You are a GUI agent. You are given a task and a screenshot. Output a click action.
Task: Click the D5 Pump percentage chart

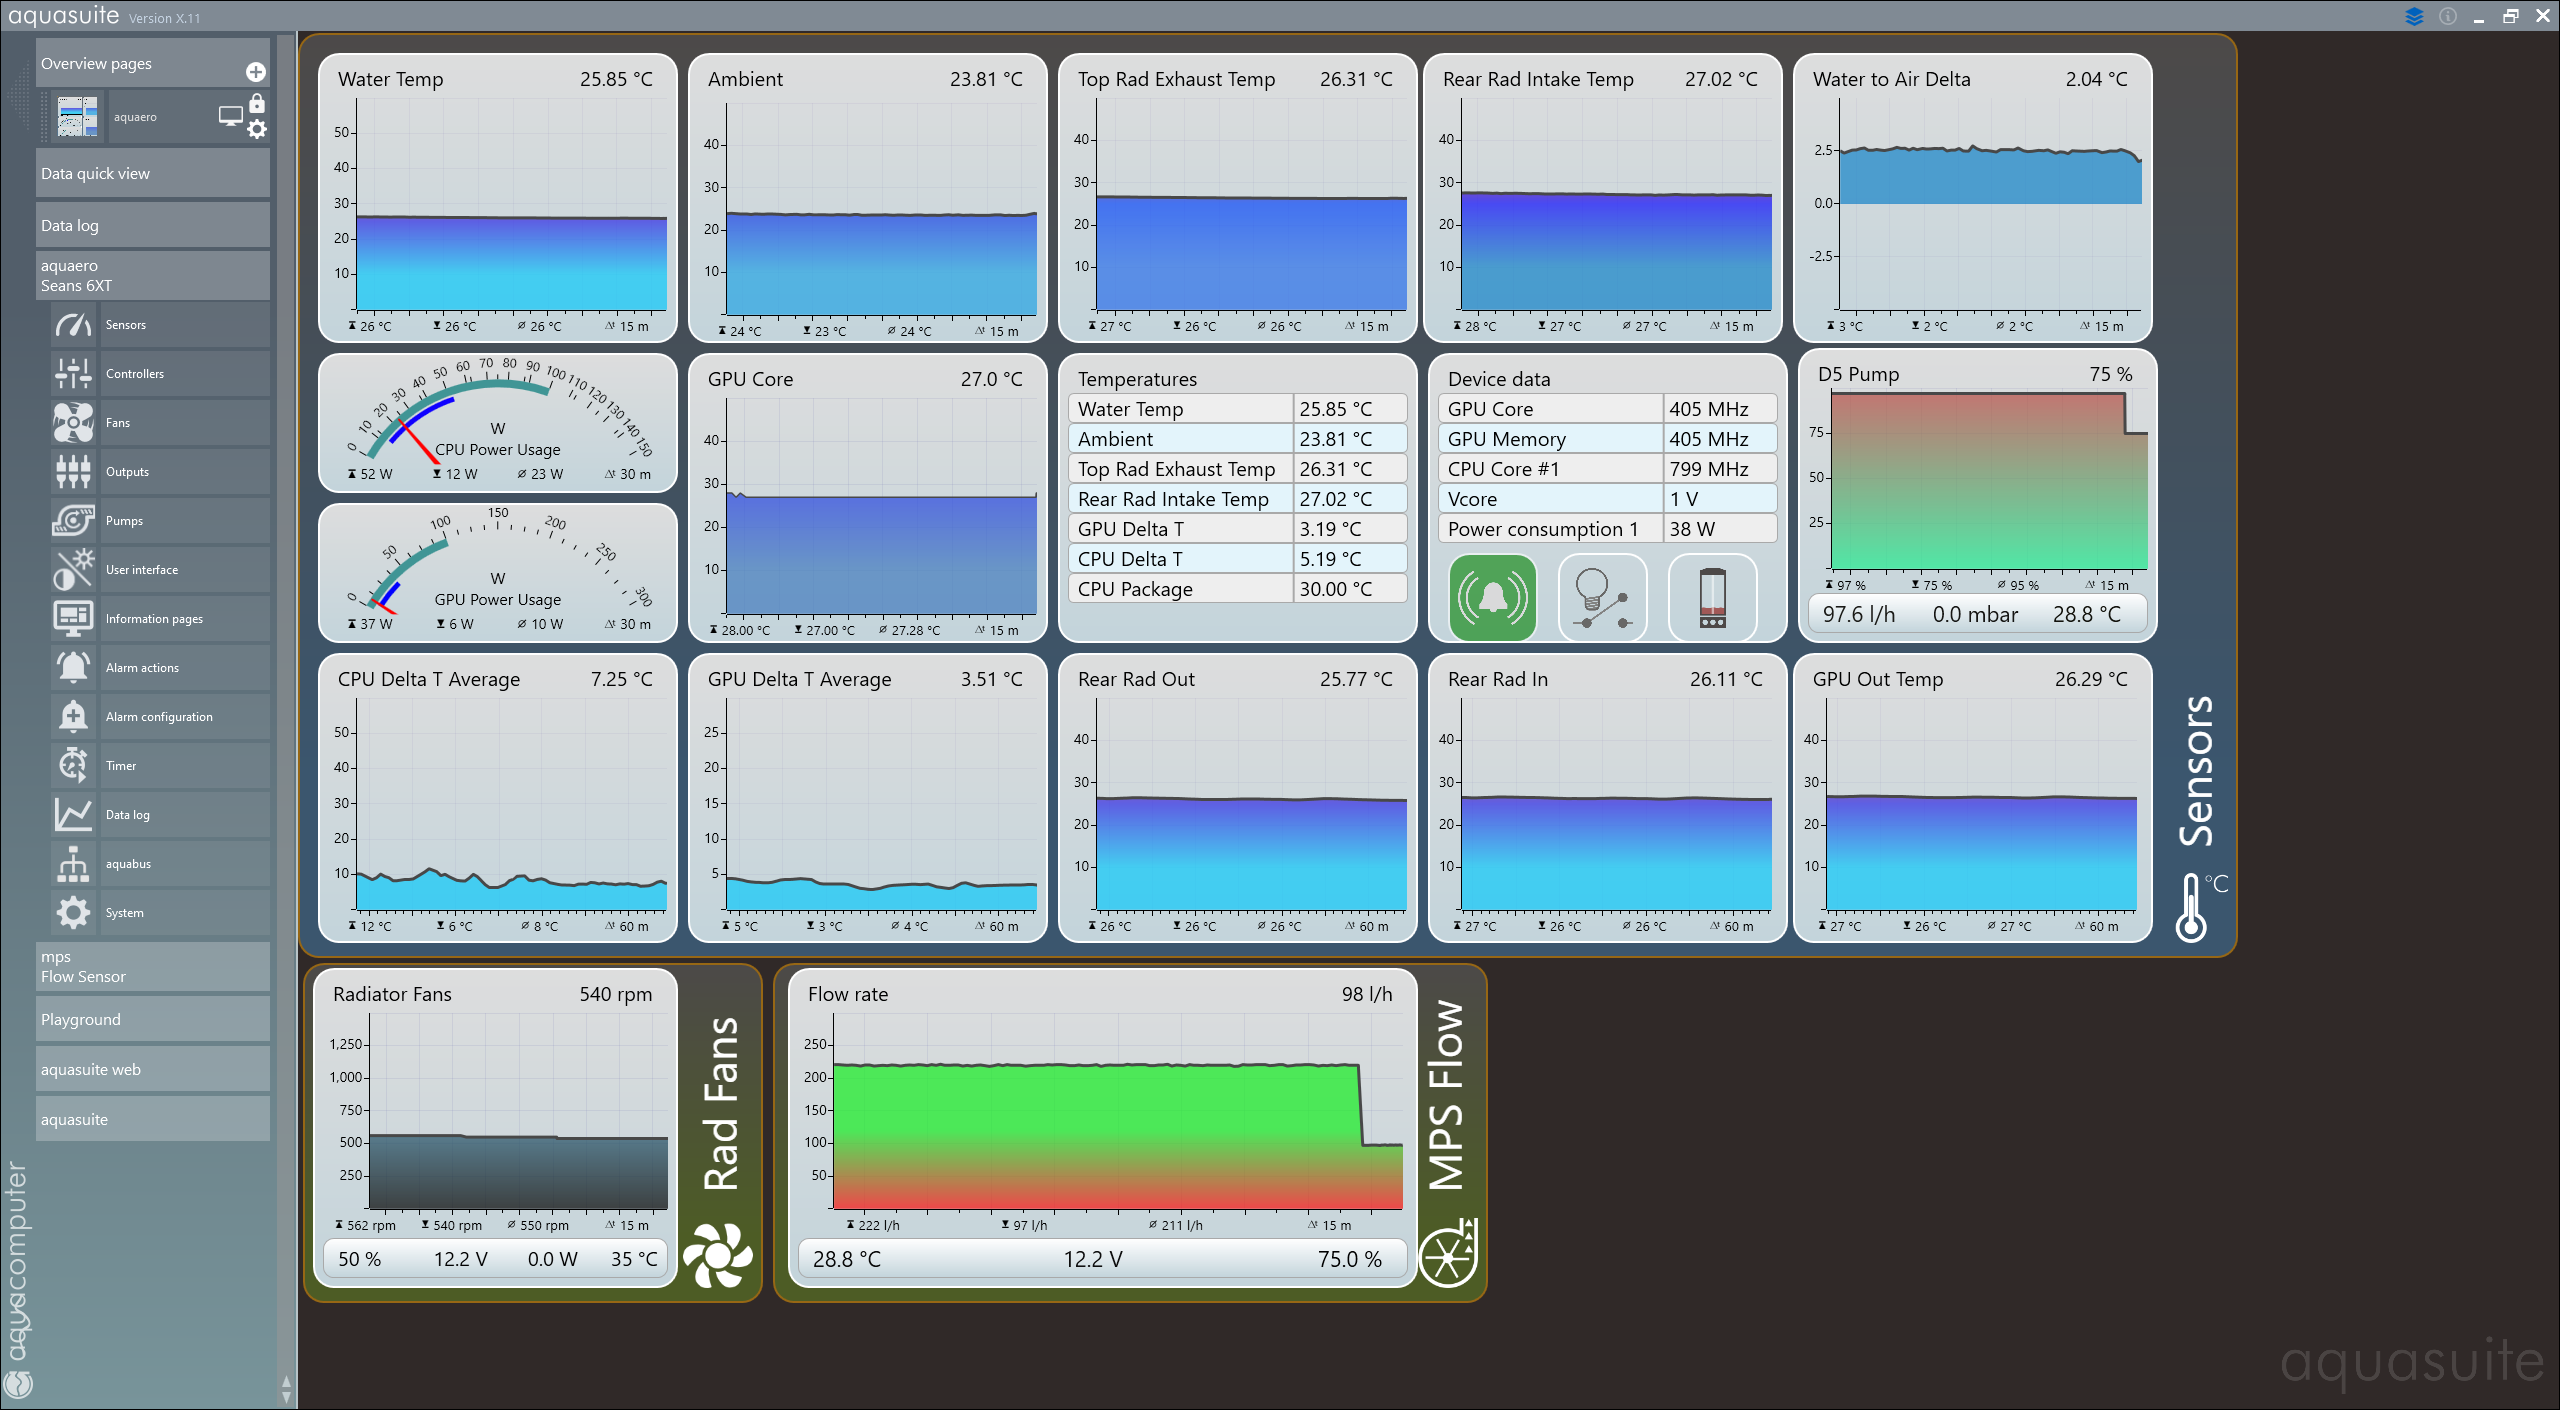pos(1988,480)
